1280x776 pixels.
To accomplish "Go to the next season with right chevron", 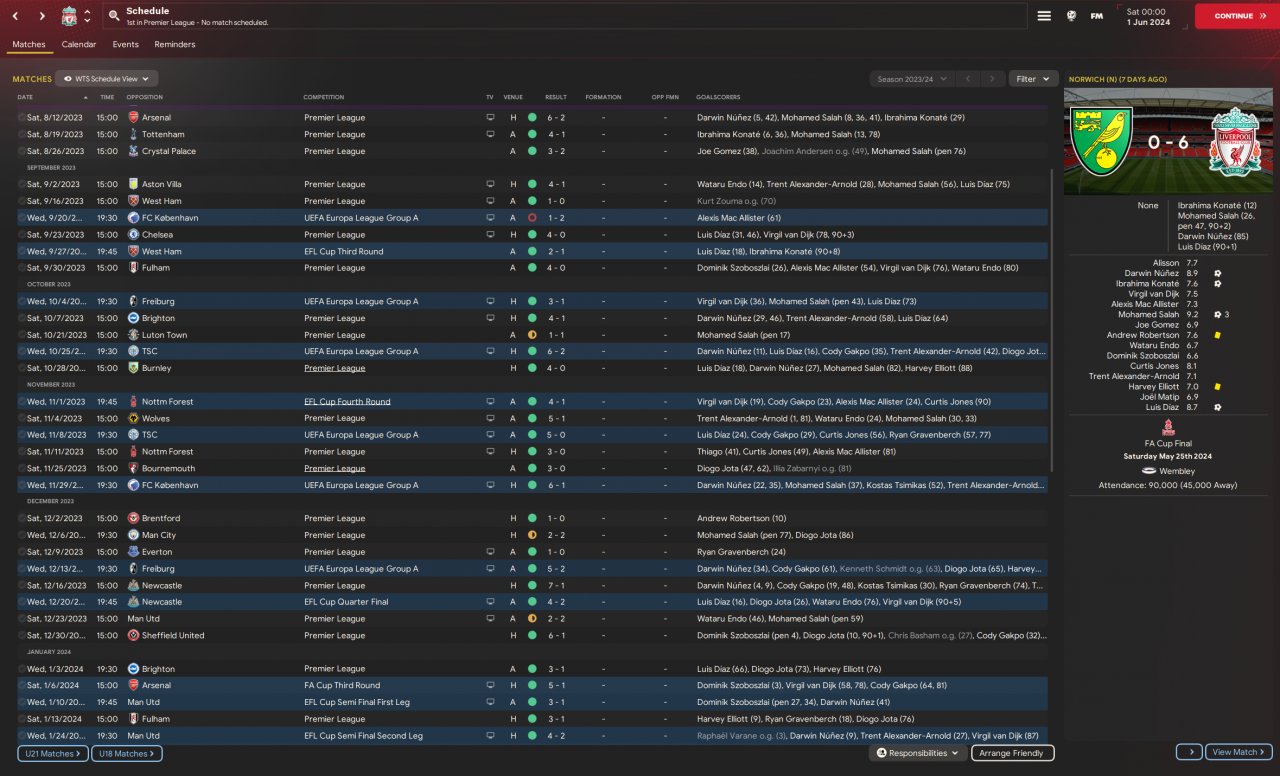I will tap(992, 78).
